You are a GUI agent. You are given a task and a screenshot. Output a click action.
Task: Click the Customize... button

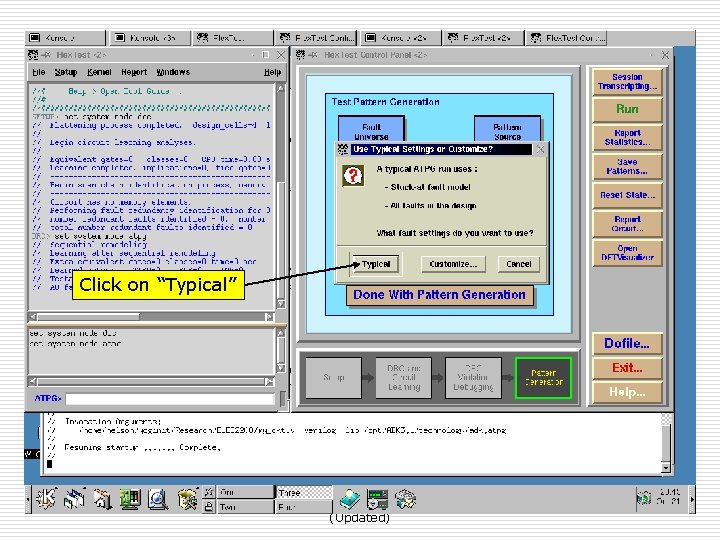[453, 264]
